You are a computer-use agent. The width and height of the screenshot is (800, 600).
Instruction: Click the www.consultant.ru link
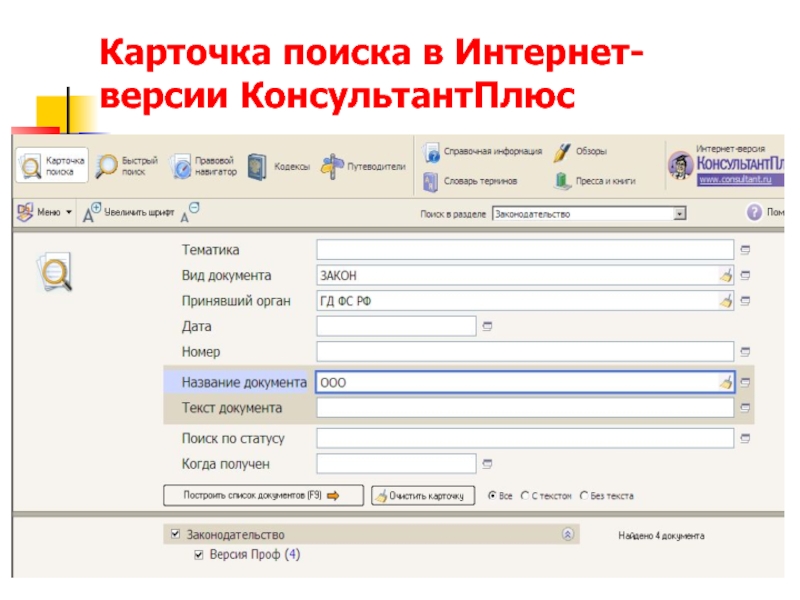pos(735,179)
